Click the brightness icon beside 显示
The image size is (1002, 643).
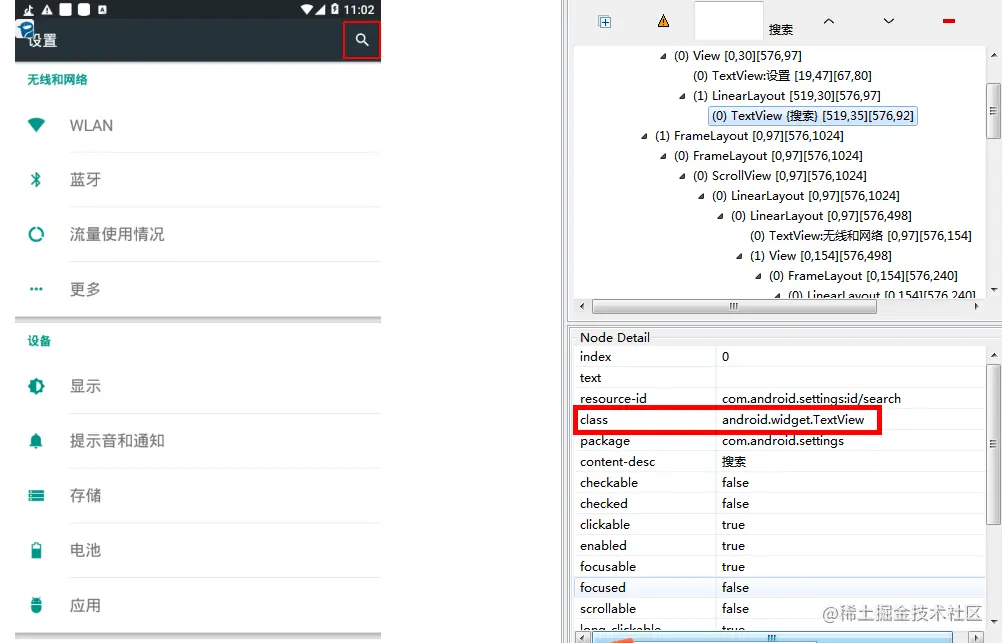click(36, 386)
